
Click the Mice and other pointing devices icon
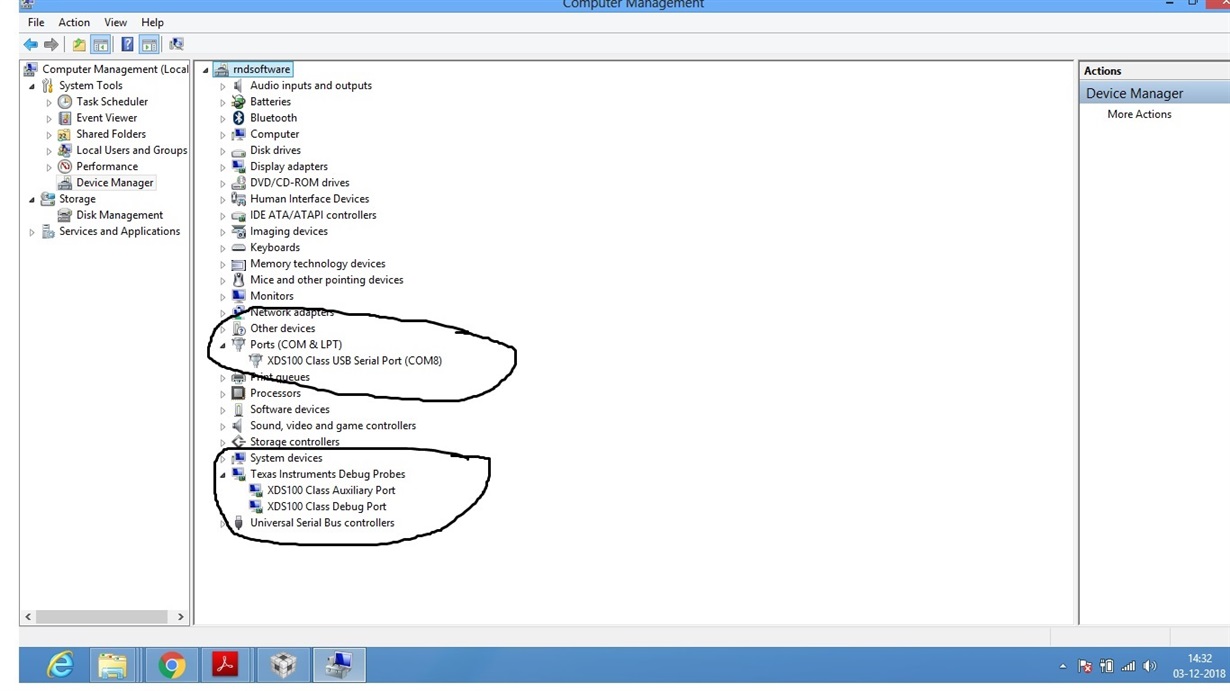tap(238, 280)
